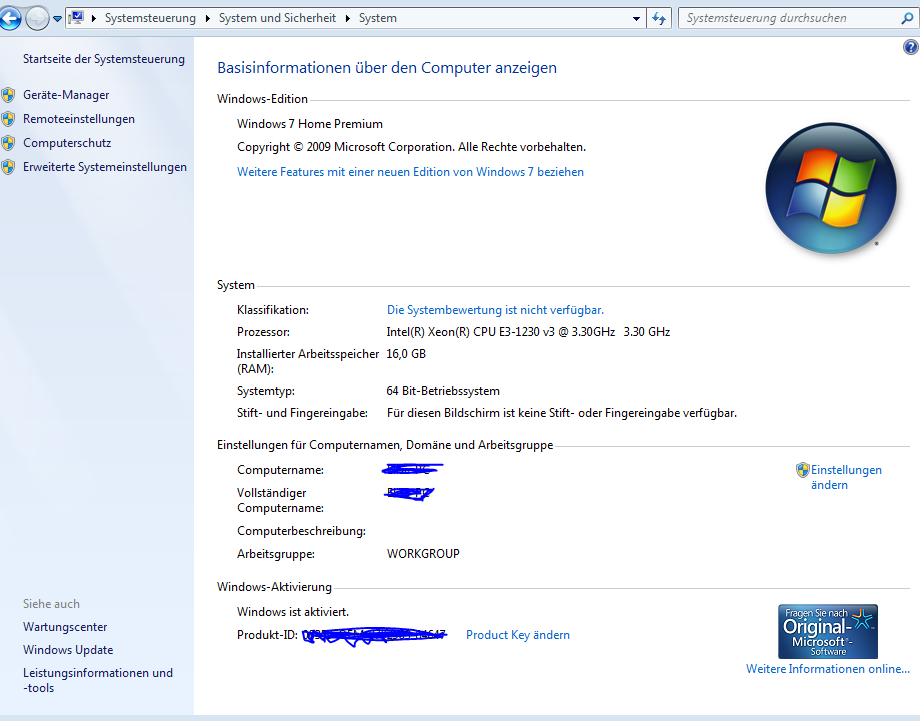Click the shield icon next to Geräte-Manager
Image resolution: width=920 pixels, height=721 pixels.
(8, 95)
